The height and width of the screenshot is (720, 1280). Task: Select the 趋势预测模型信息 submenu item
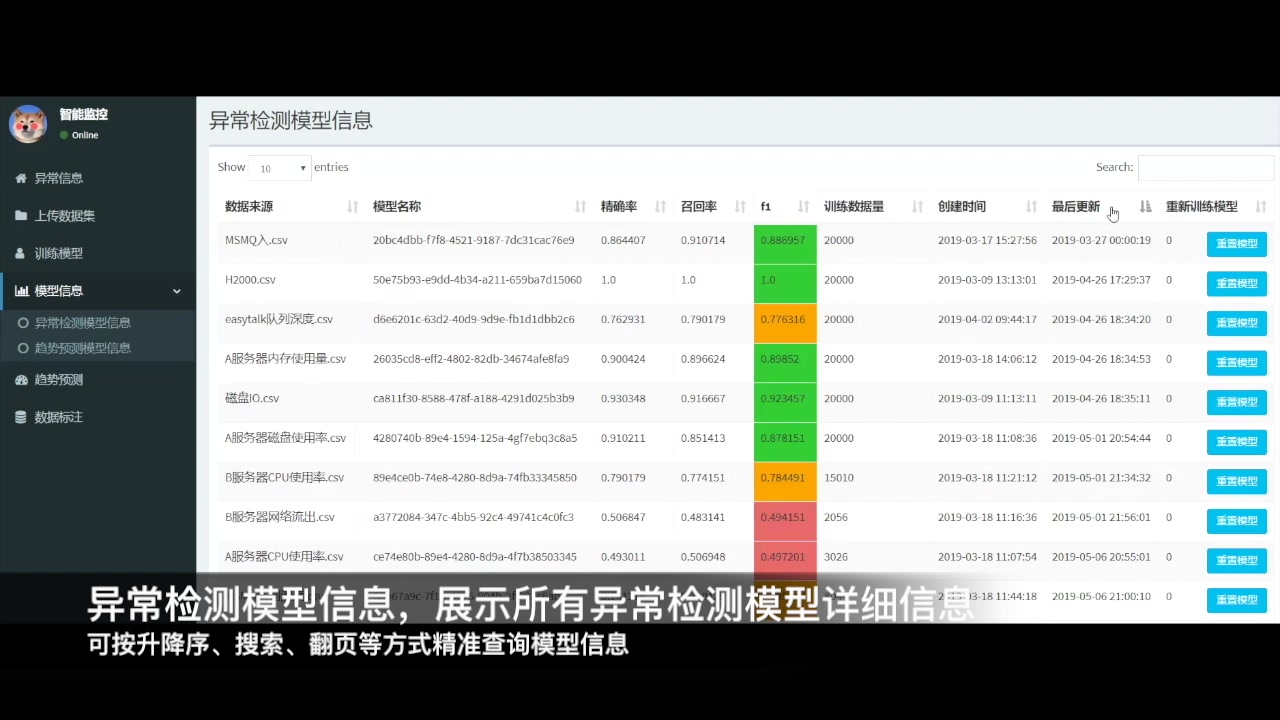[82, 348]
